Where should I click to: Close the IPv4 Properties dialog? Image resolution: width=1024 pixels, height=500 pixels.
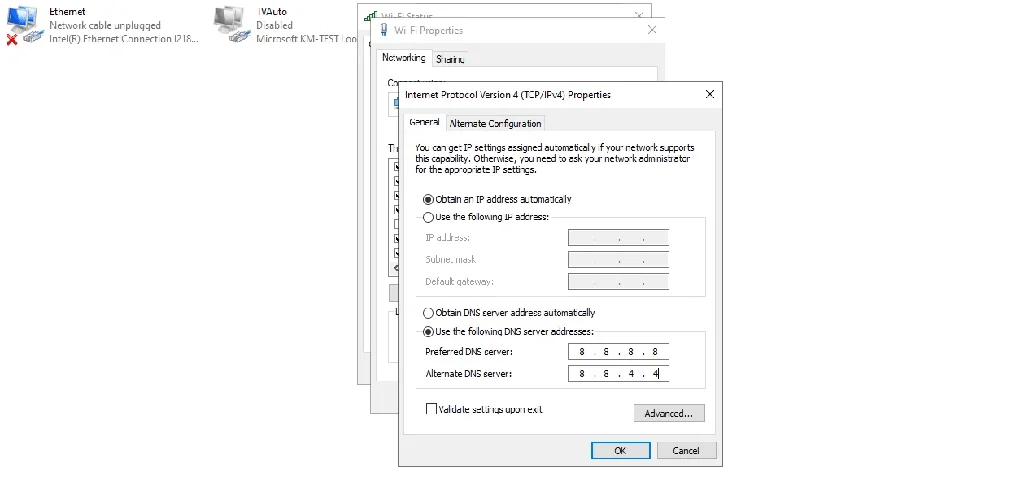coord(710,95)
